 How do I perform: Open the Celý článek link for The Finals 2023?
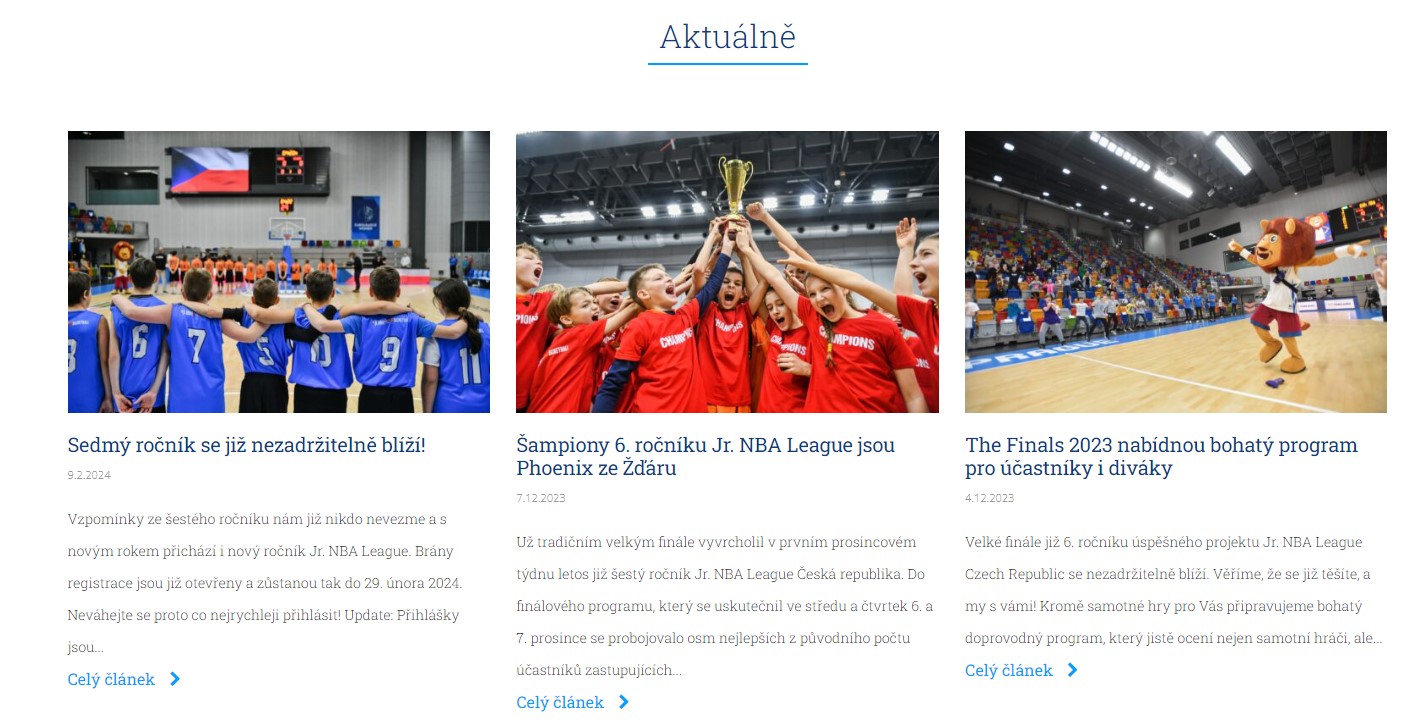[x=1009, y=670]
